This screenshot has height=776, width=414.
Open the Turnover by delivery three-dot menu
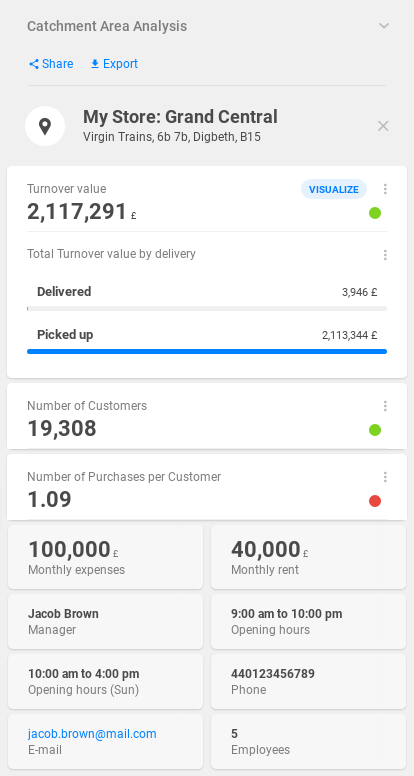[385, 255]
